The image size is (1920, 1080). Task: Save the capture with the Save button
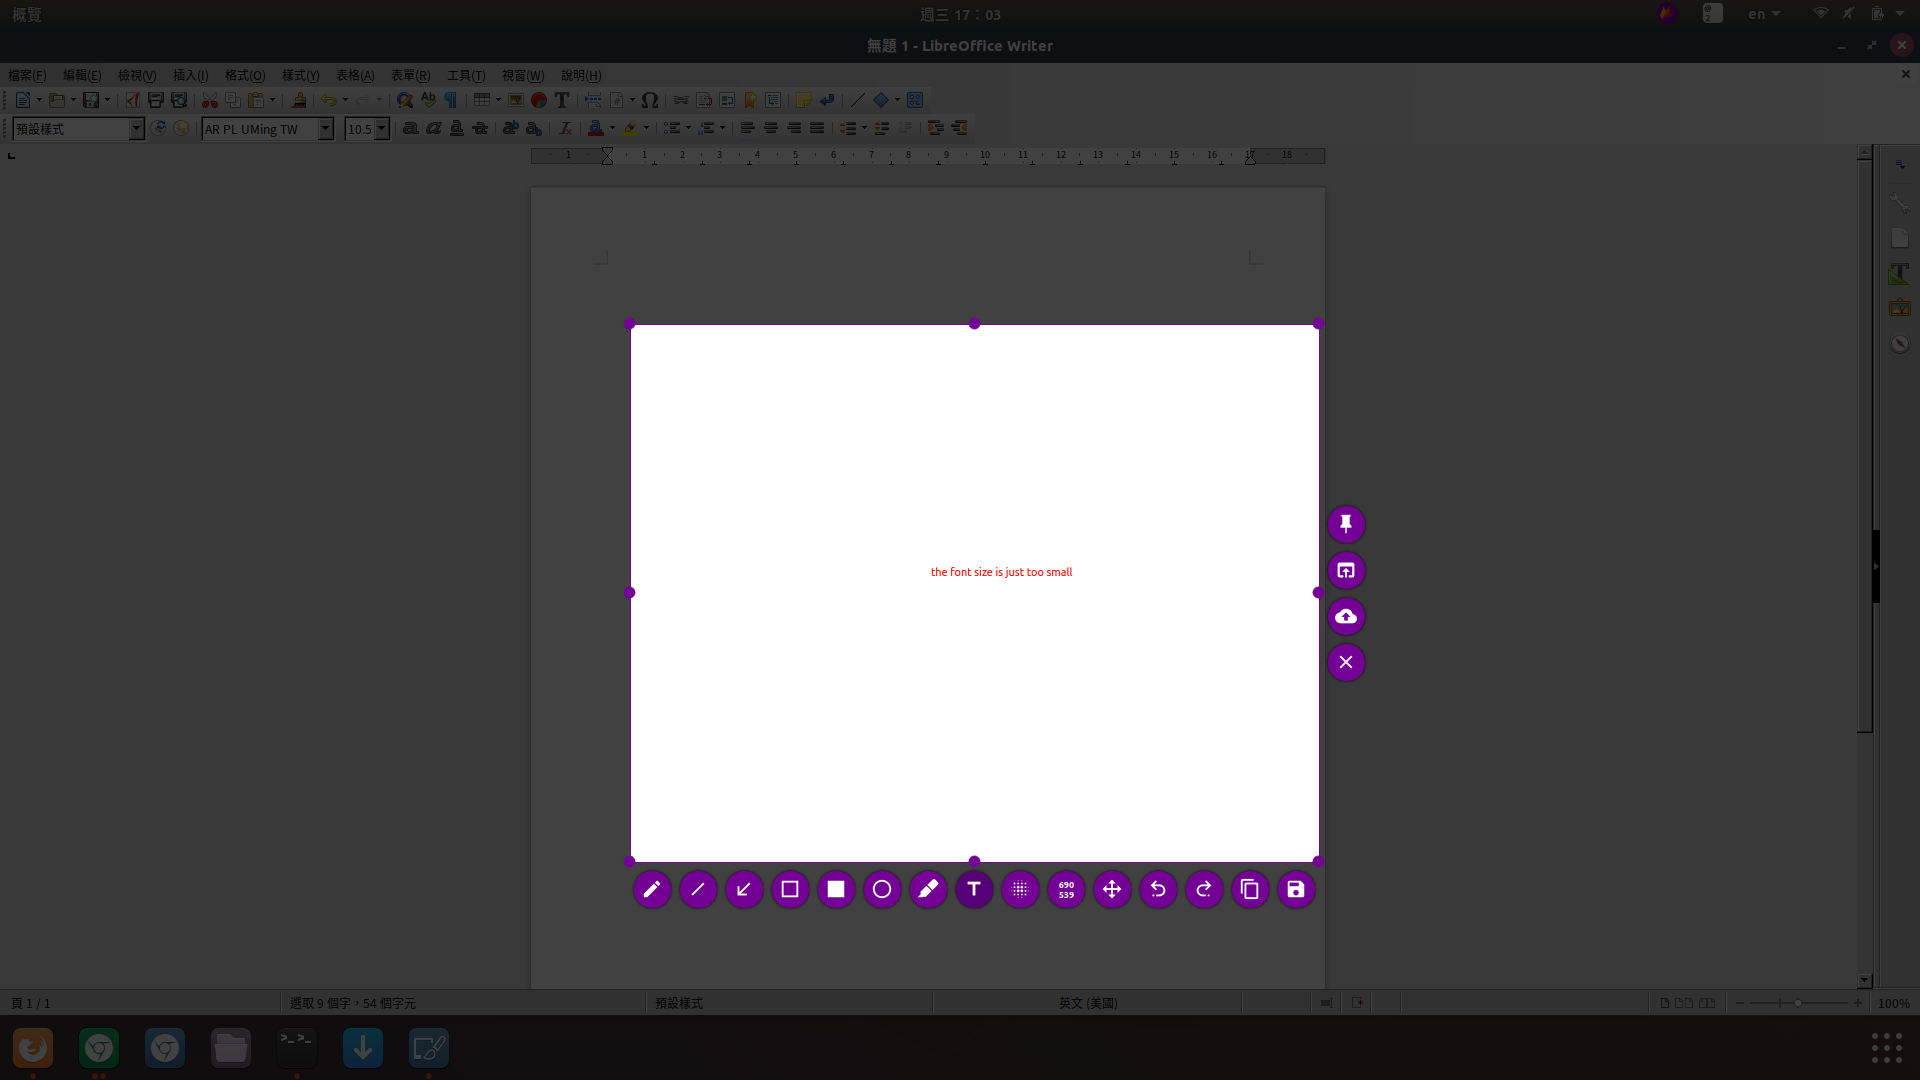[x=1296, y=889]
